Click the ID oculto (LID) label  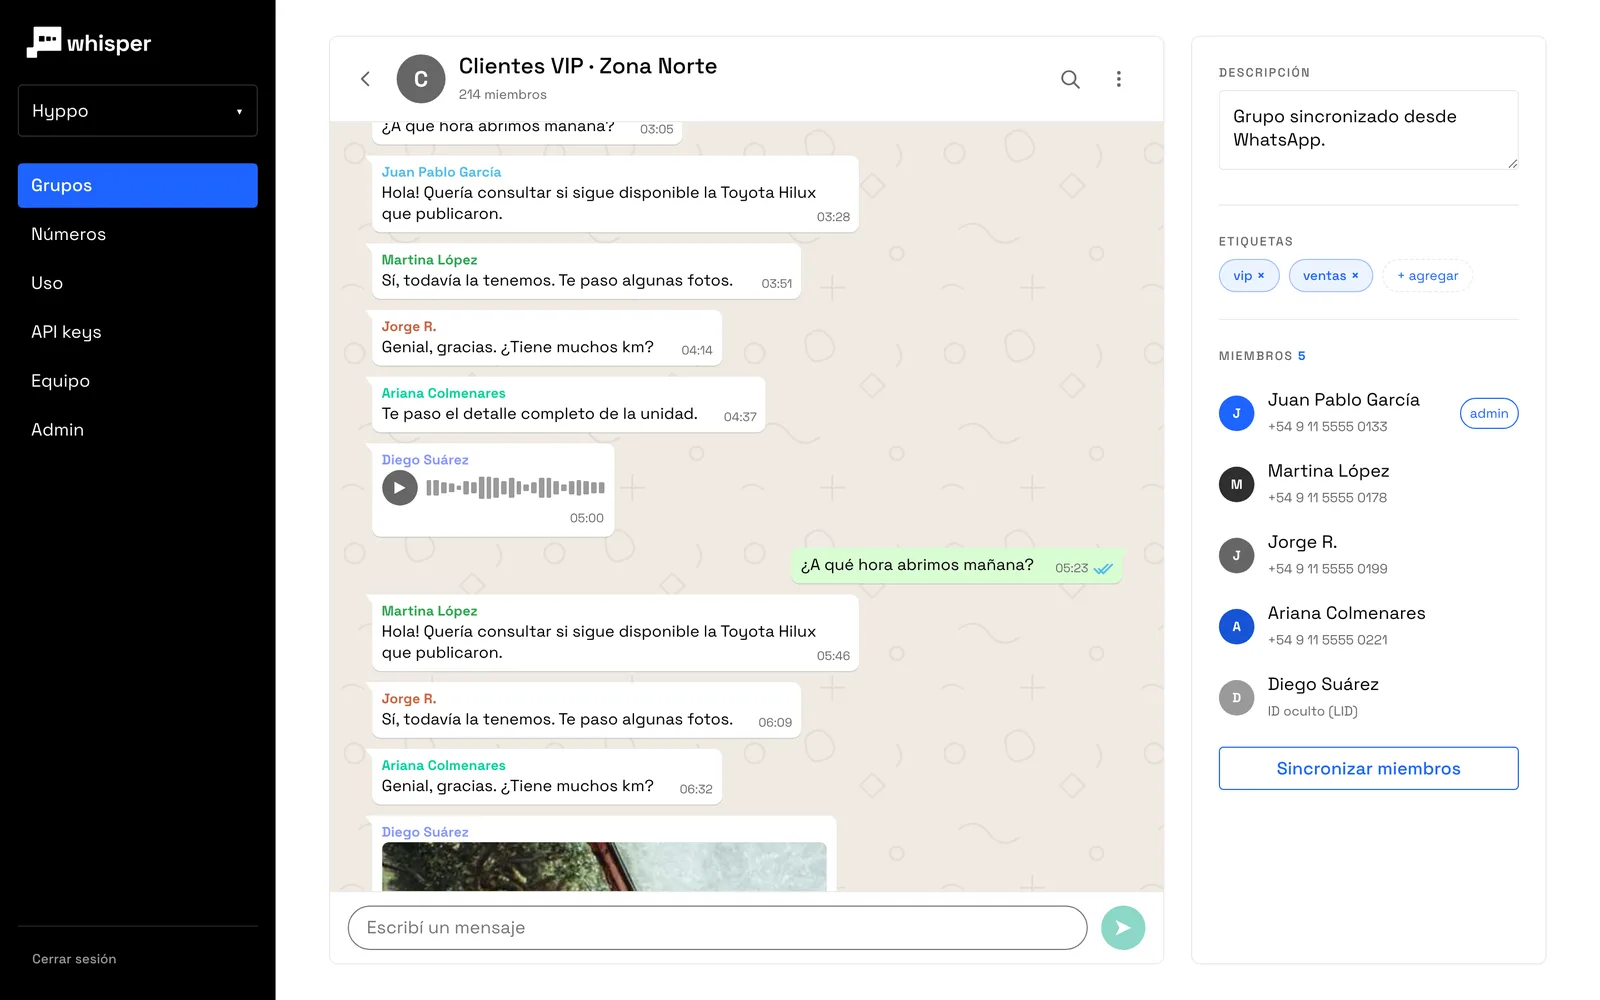1313,711
